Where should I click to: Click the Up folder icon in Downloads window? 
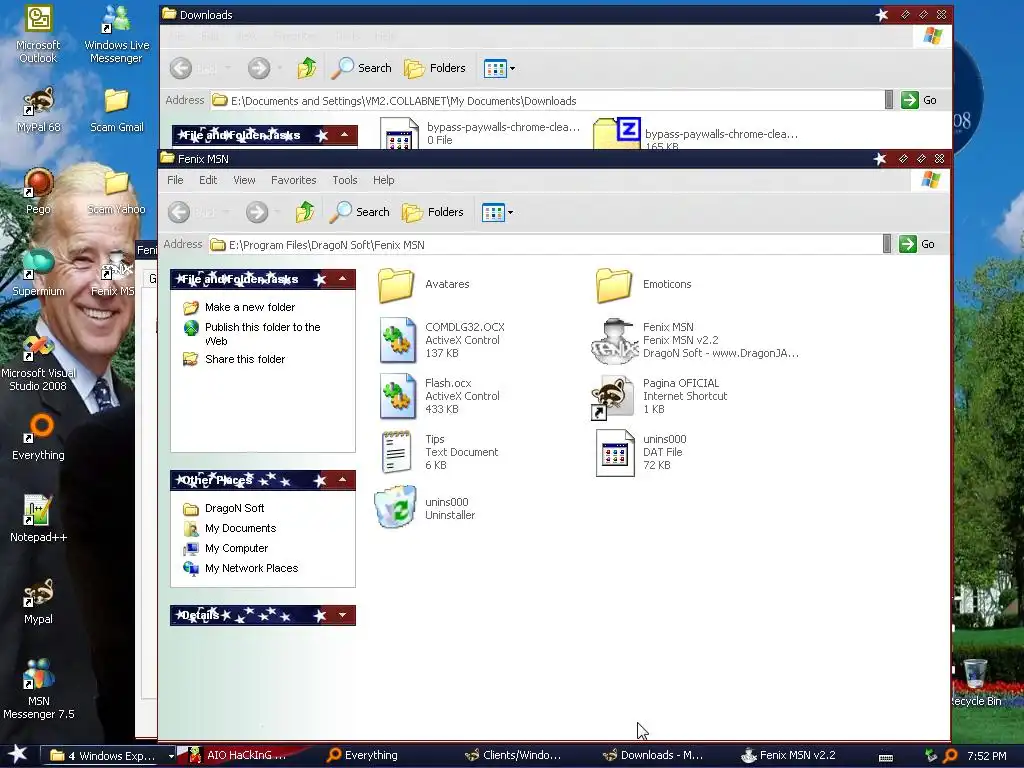pos(307,68)
